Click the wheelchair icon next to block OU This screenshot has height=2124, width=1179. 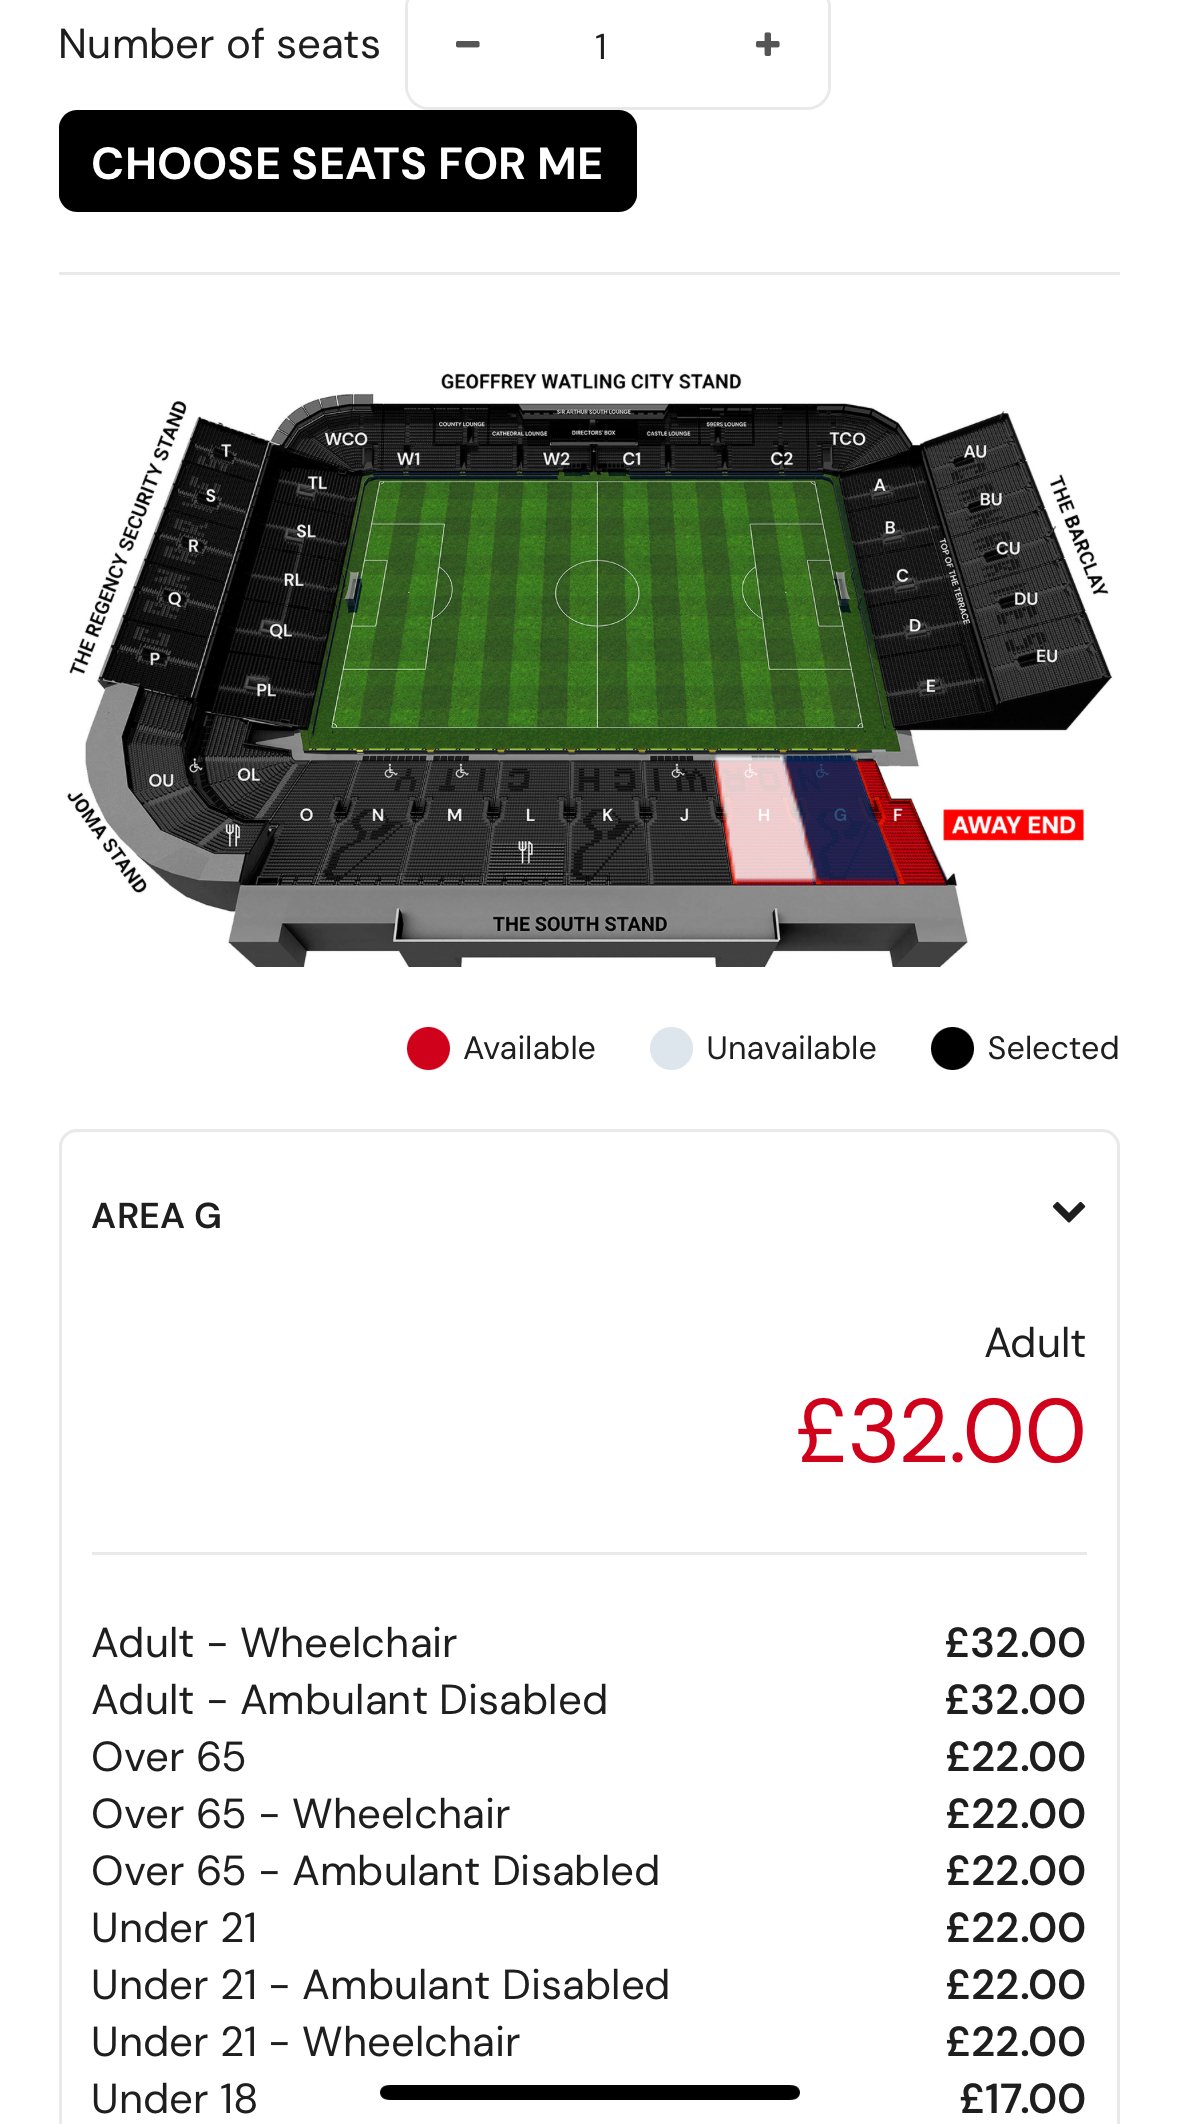click(x=196, y=767)
